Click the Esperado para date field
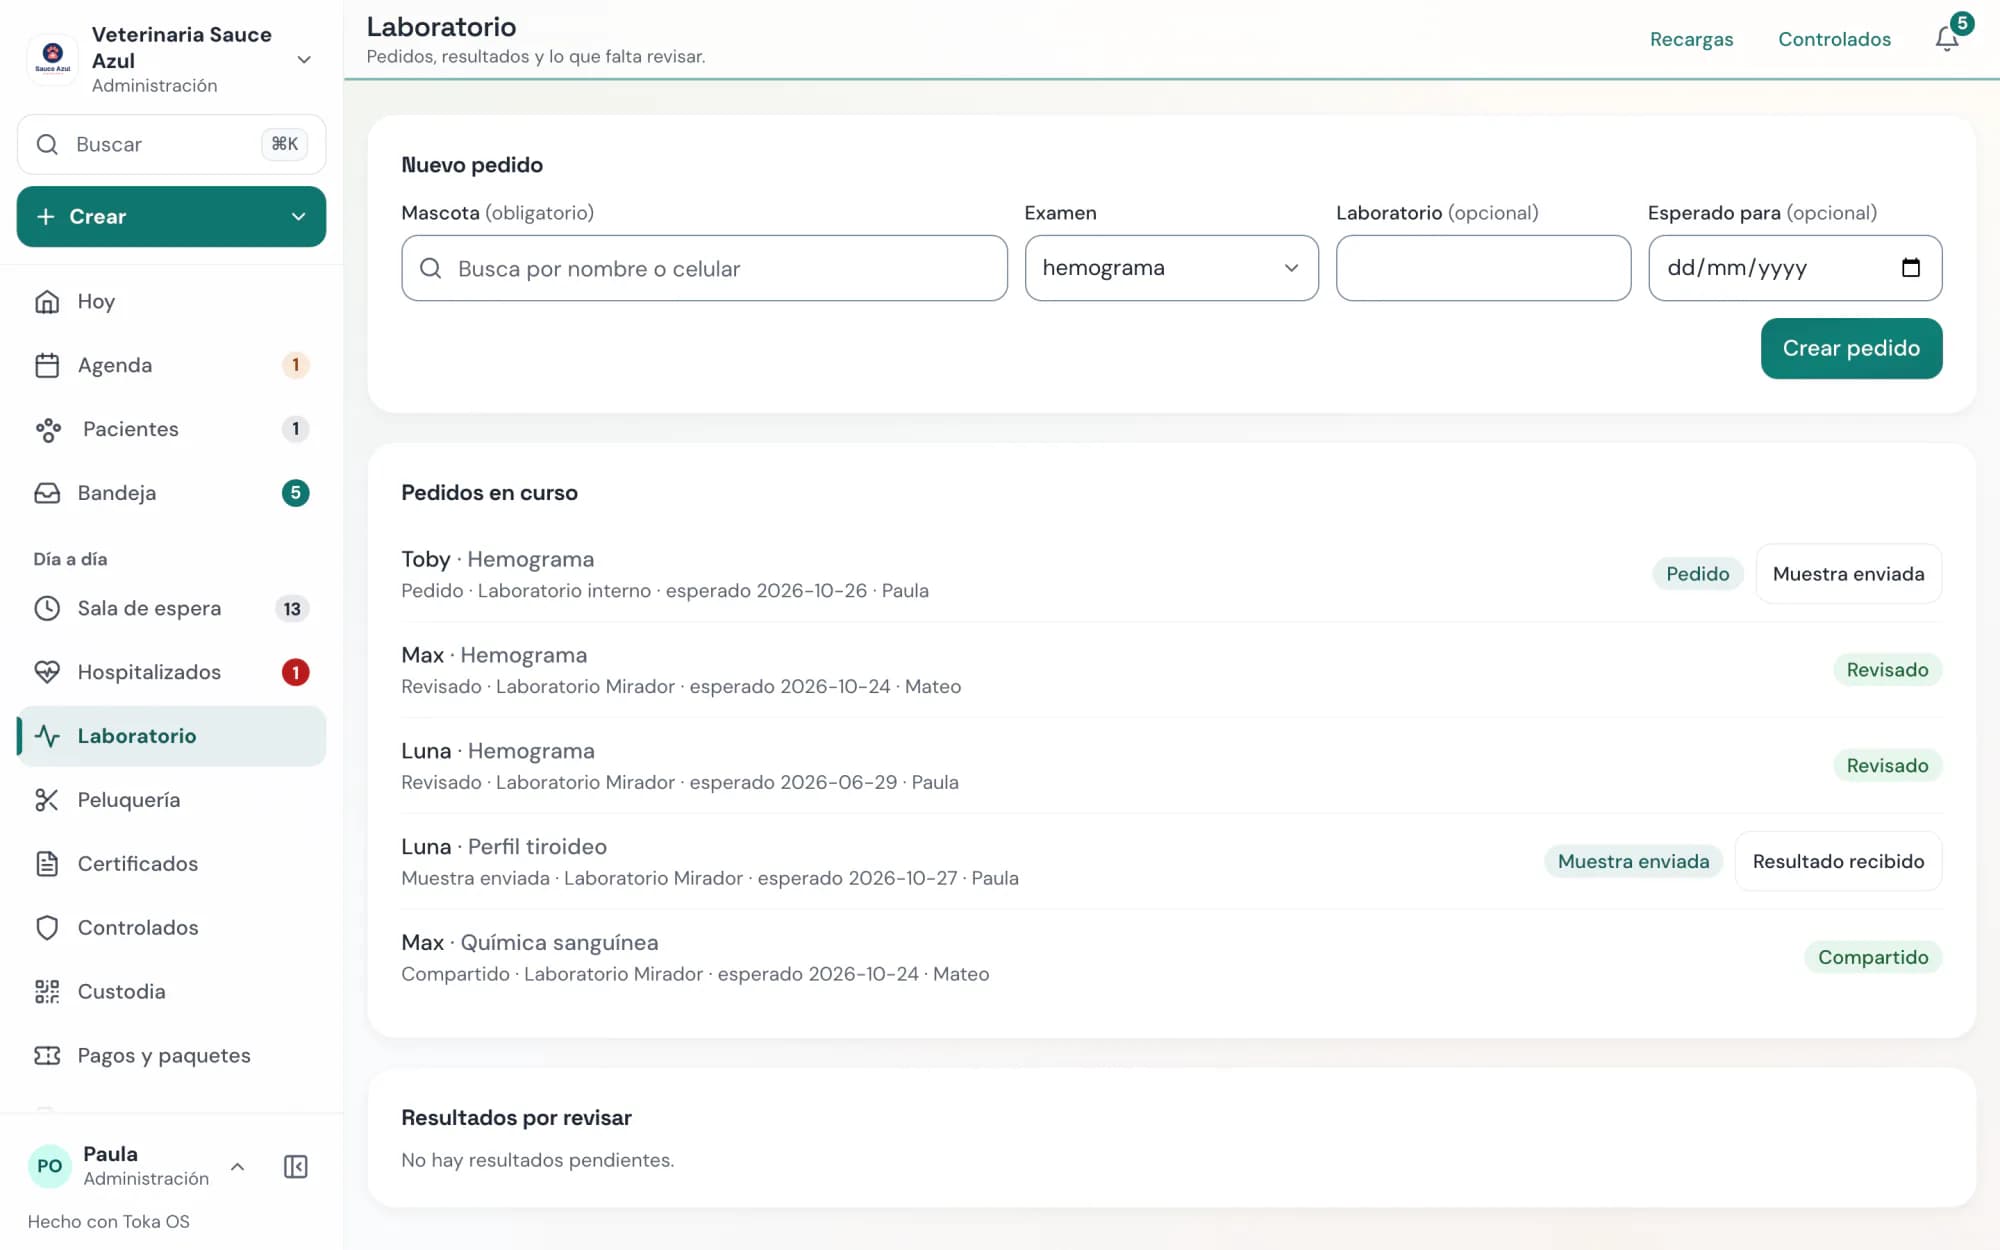 click(x=1794, y=268)
